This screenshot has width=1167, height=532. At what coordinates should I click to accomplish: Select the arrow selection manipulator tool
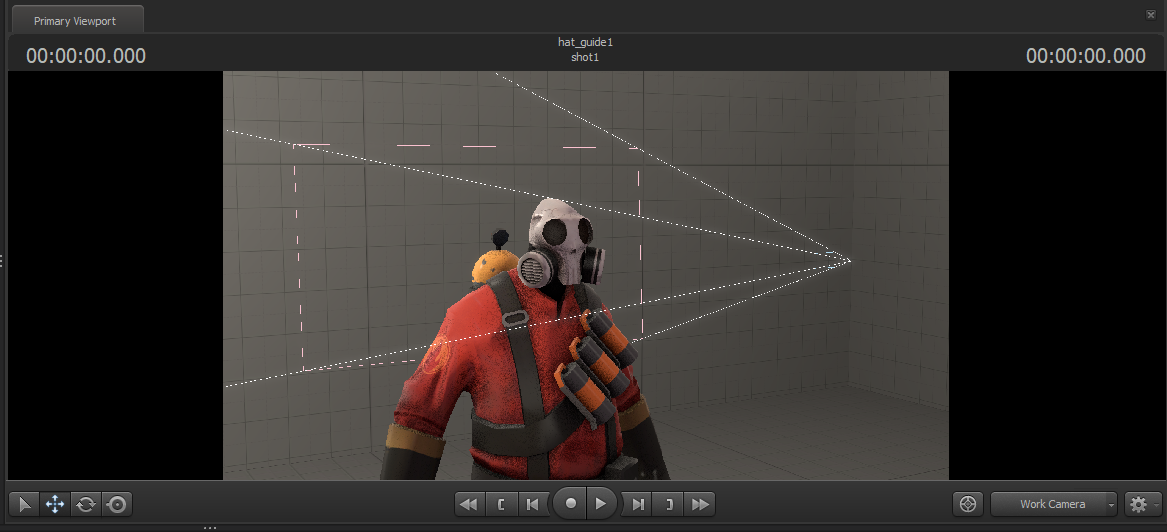(x=25, y=504)
